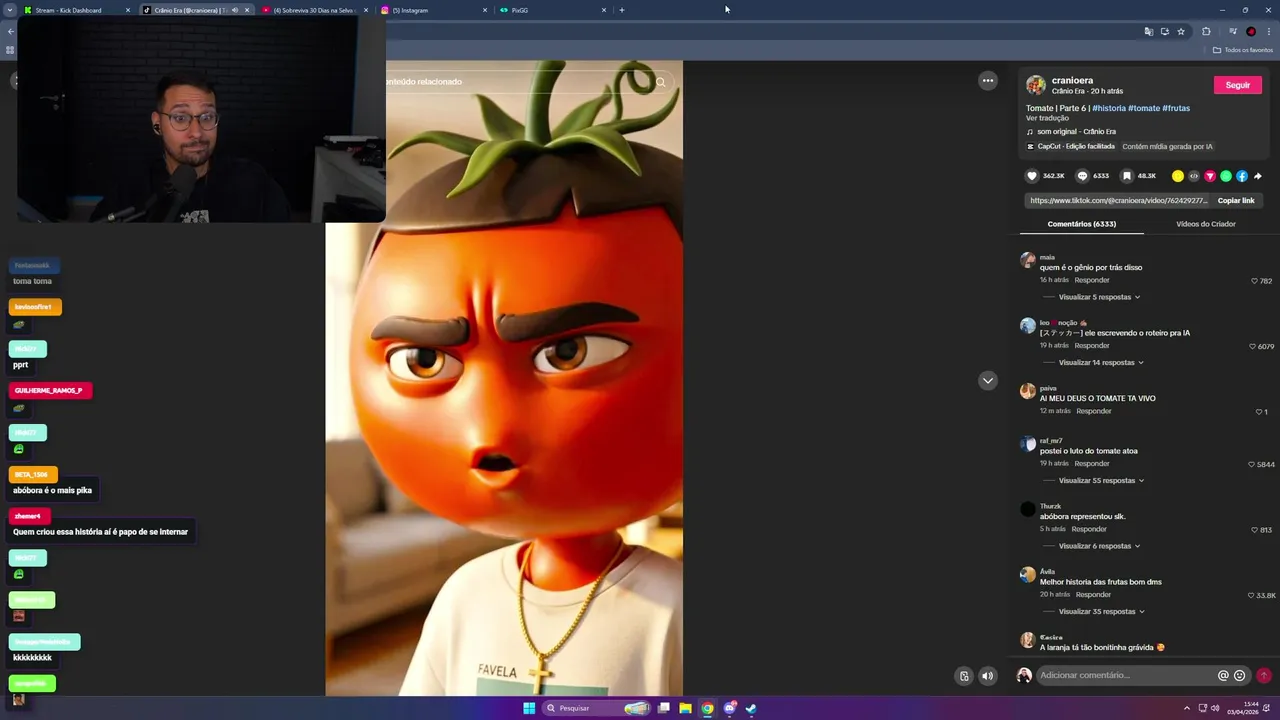The image size is (1280, 720).
Task: Switch to Comentários (6333) tab
Action: coord(1082,224)
